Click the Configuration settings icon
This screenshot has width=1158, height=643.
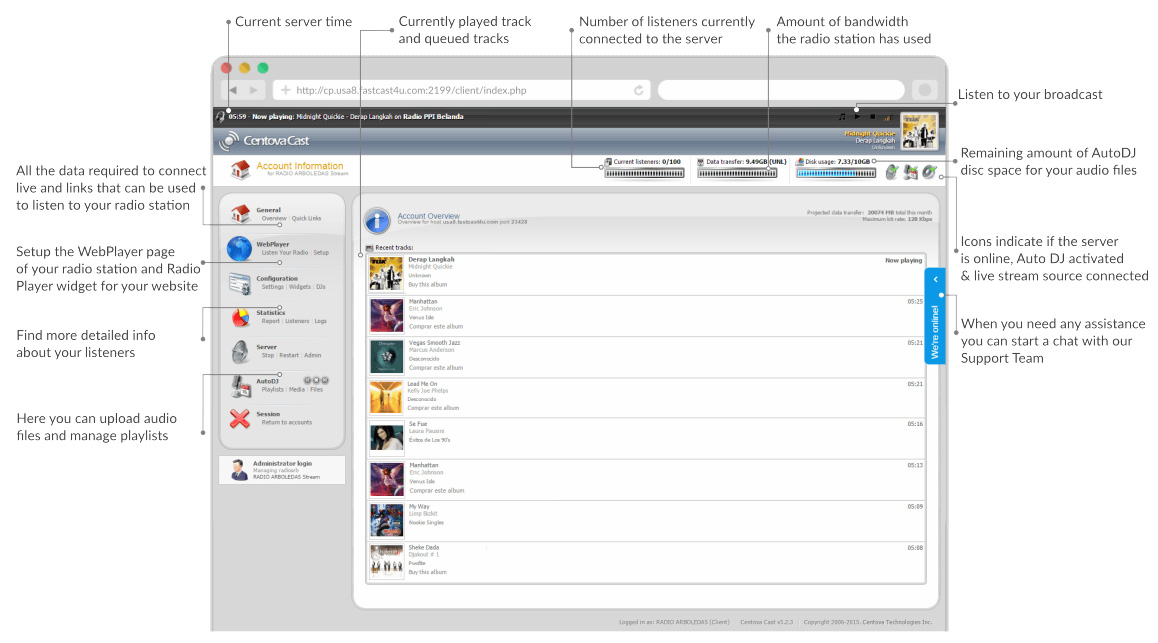[240, 283]
